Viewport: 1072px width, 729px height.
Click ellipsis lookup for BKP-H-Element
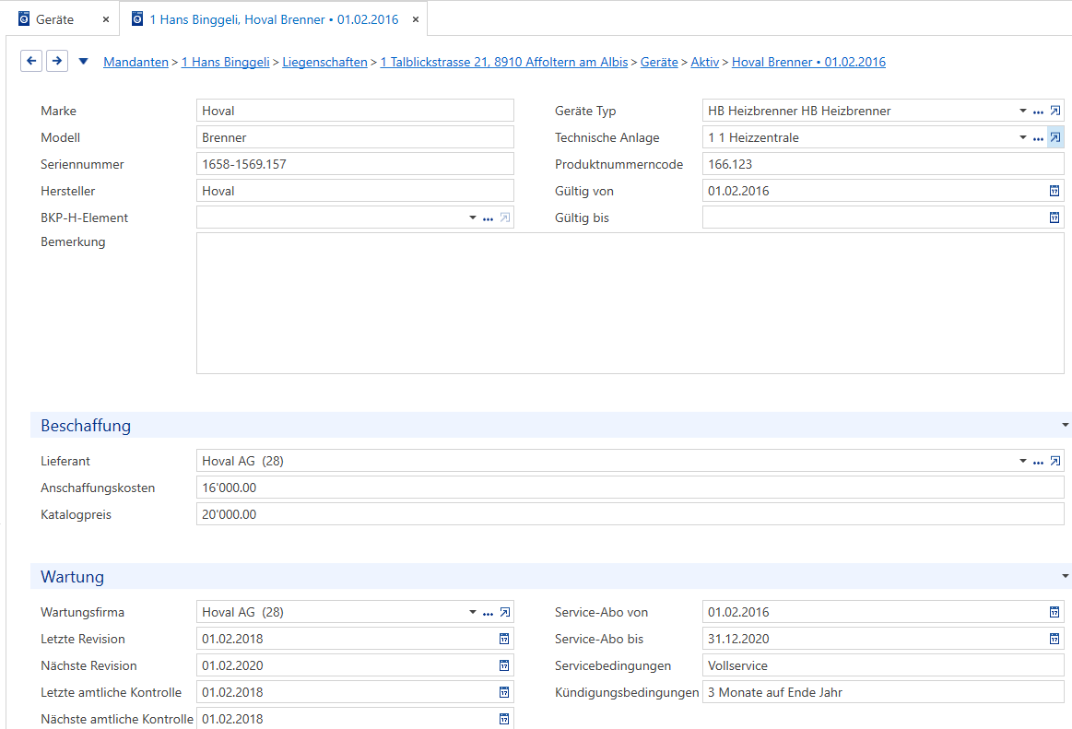(487, 219)
